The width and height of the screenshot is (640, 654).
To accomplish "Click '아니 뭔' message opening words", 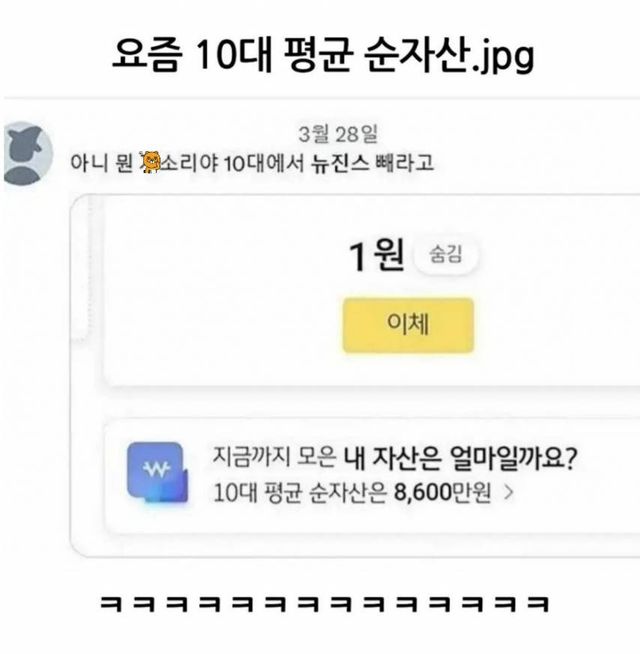I will coord(101,163).
